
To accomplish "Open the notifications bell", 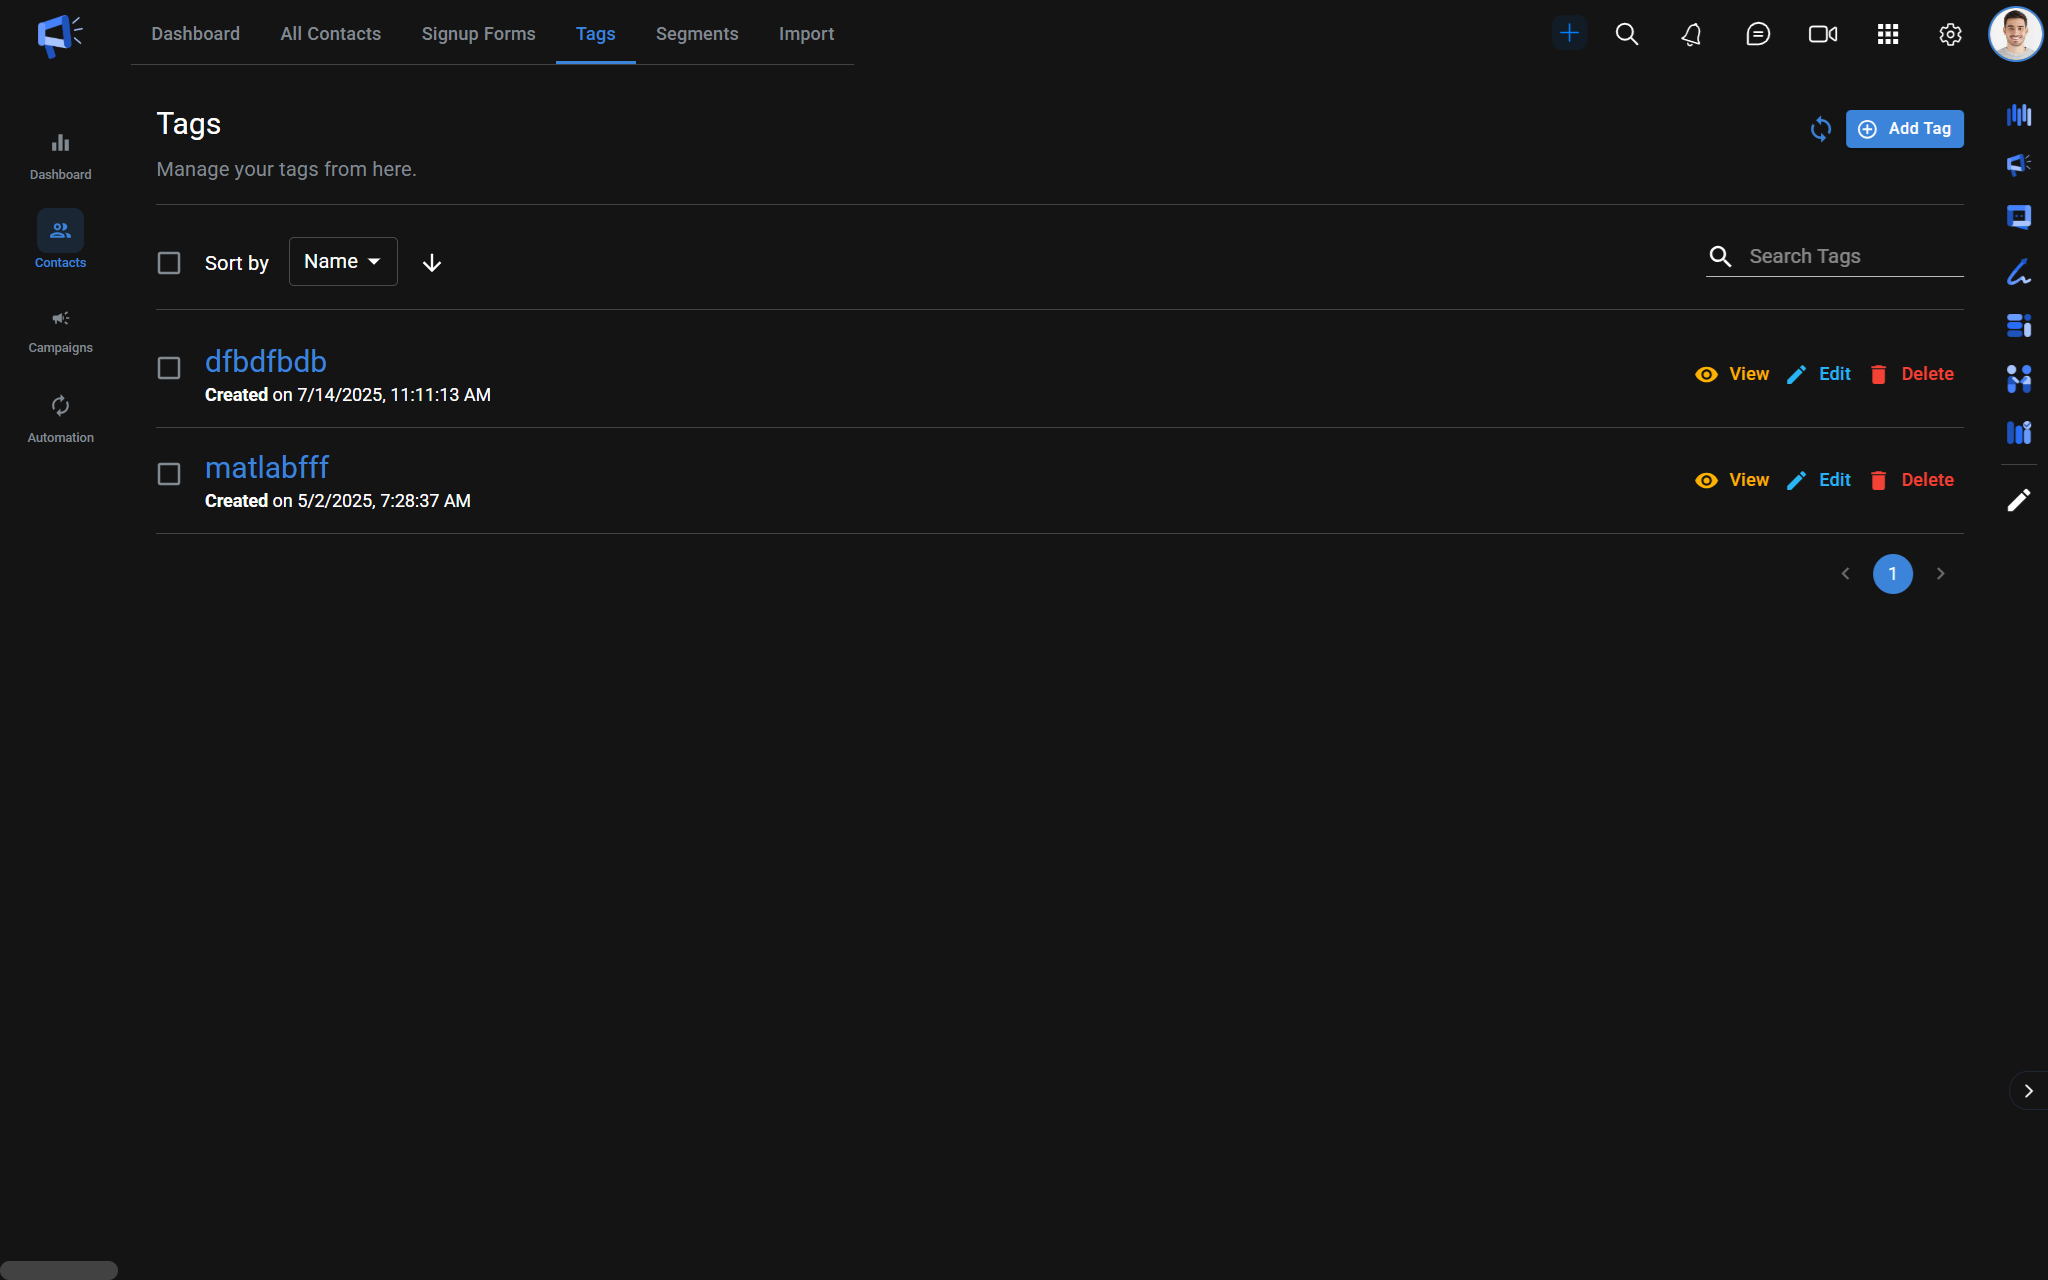I will tap(1691, 35).
